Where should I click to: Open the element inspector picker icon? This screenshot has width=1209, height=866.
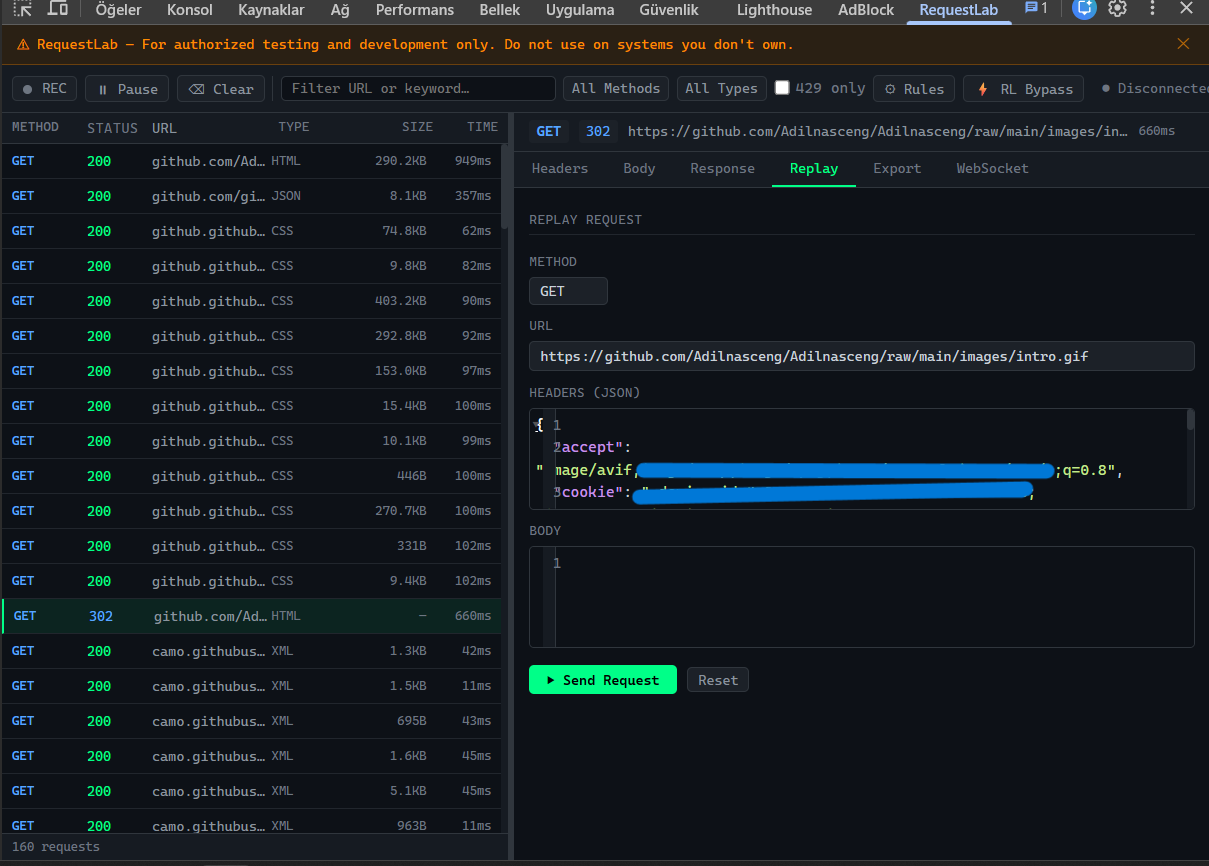(22, 10)
